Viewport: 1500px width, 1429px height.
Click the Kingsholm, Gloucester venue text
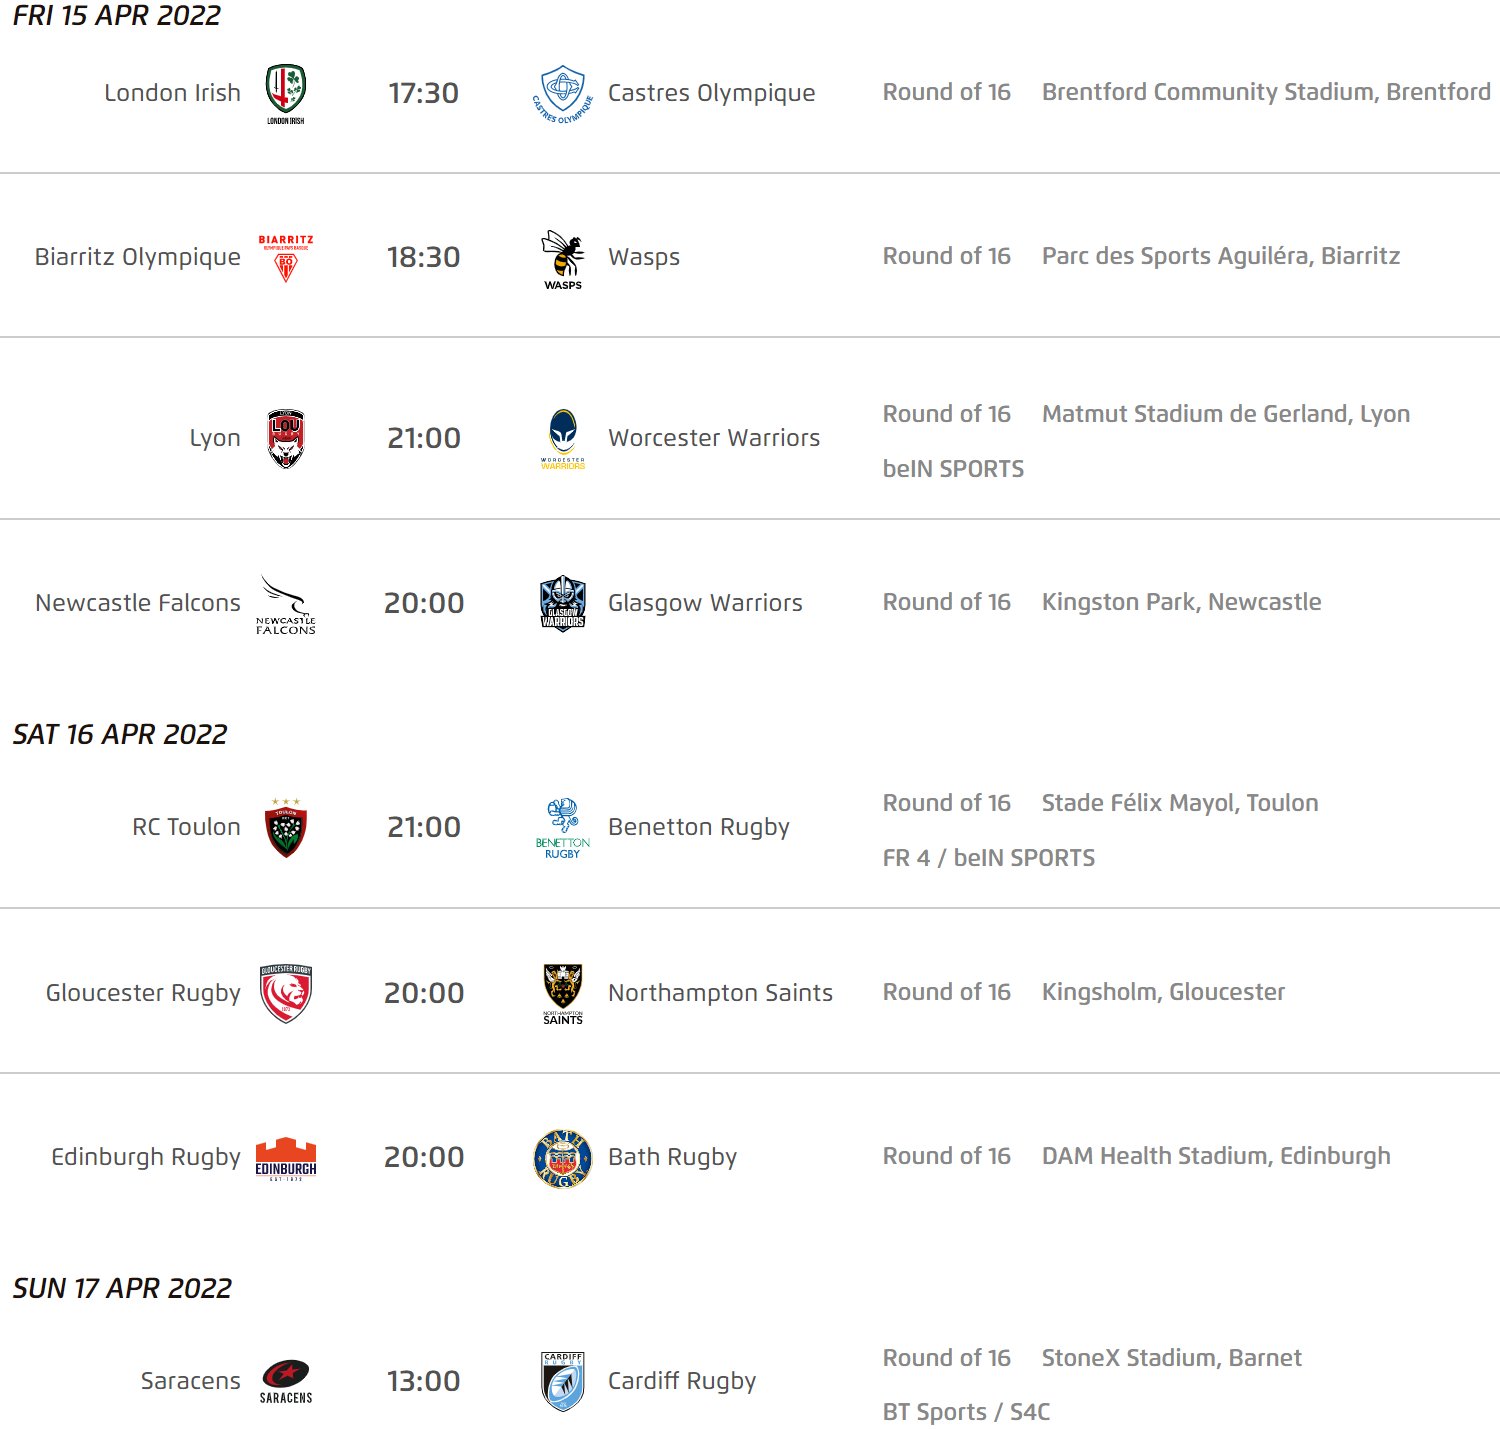[1163, 992]
